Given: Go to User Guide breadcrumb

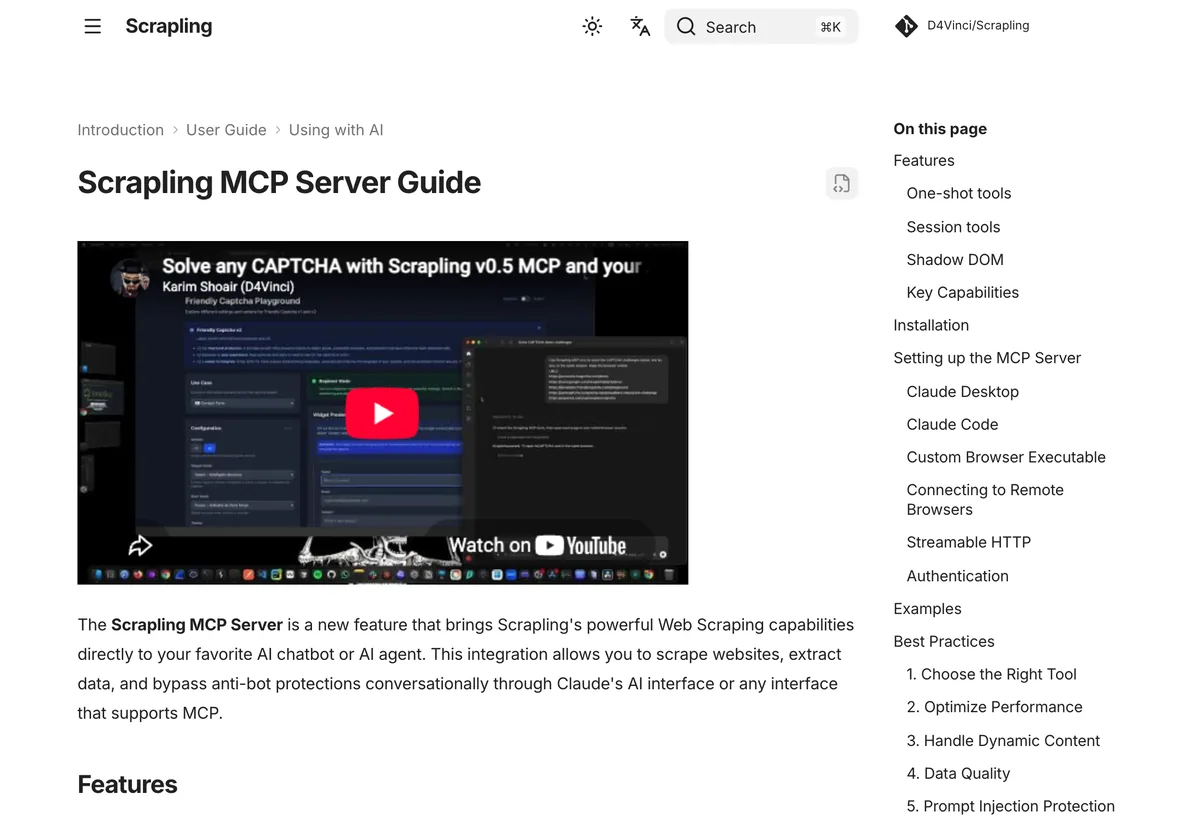Looking at the screenshot, I should 226,130.
